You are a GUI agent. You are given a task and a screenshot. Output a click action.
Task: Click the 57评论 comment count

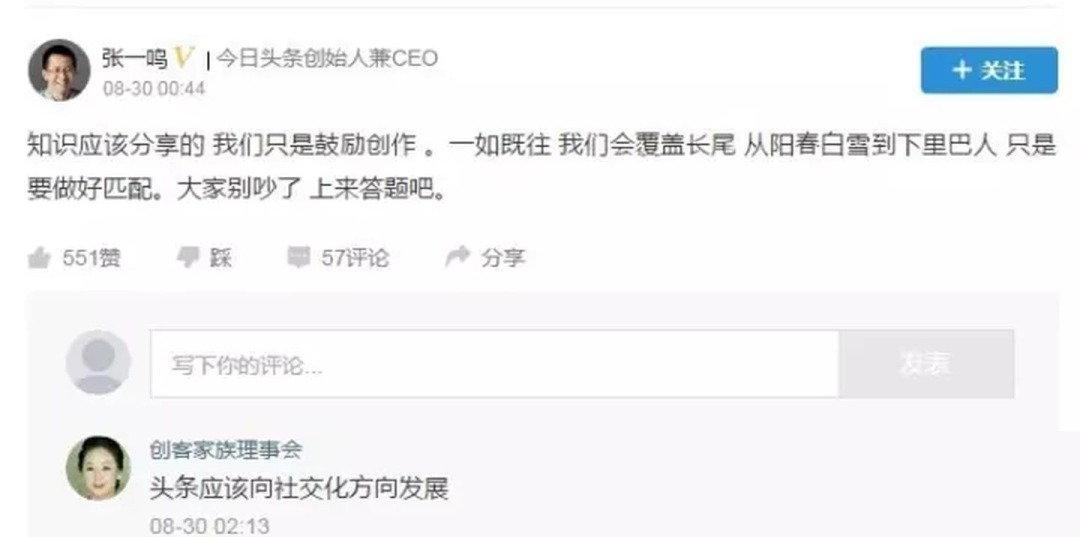355,258
